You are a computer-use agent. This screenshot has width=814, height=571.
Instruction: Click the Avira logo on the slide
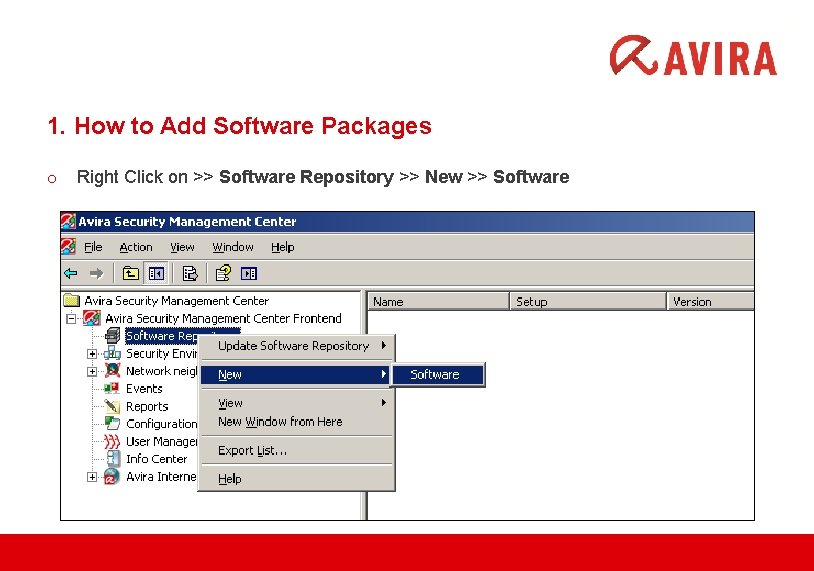point(694,56)
